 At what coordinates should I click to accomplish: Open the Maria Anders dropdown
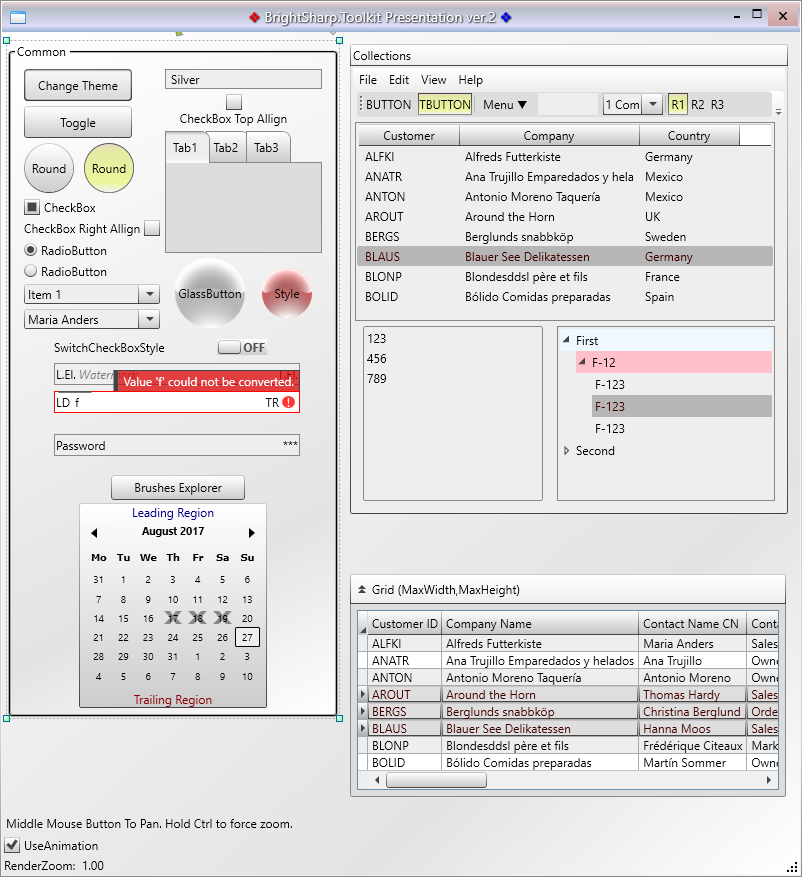(x=149, y=320)
